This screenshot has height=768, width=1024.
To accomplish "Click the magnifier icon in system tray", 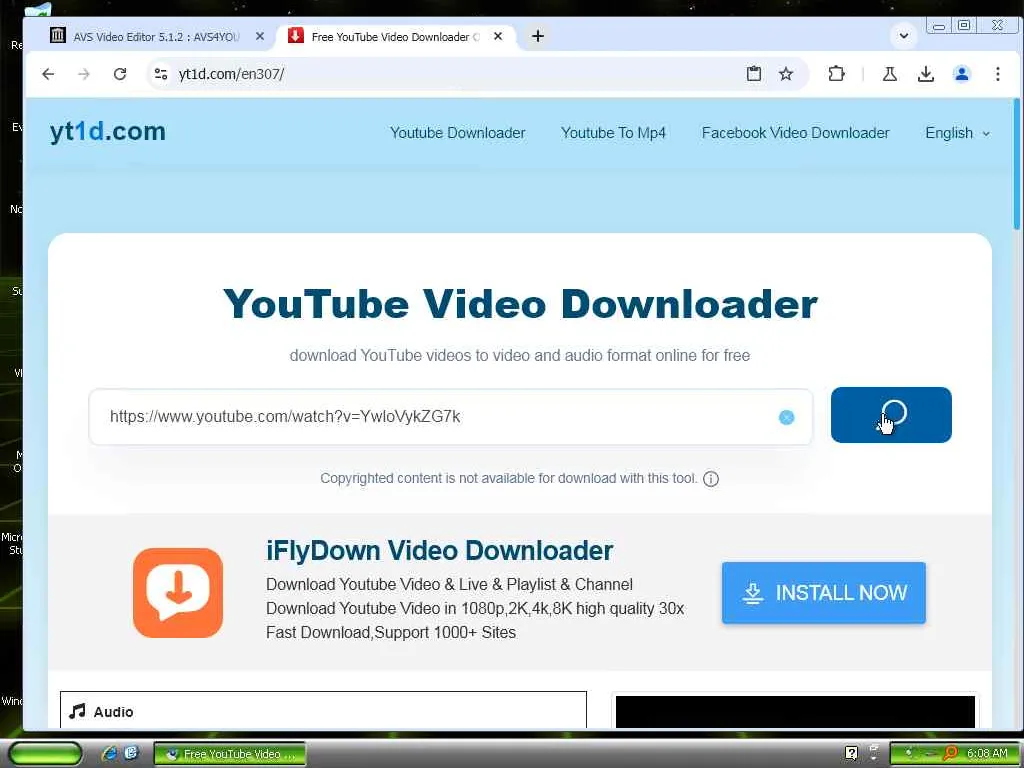I will pyautogui.click(x=951, y=753).
